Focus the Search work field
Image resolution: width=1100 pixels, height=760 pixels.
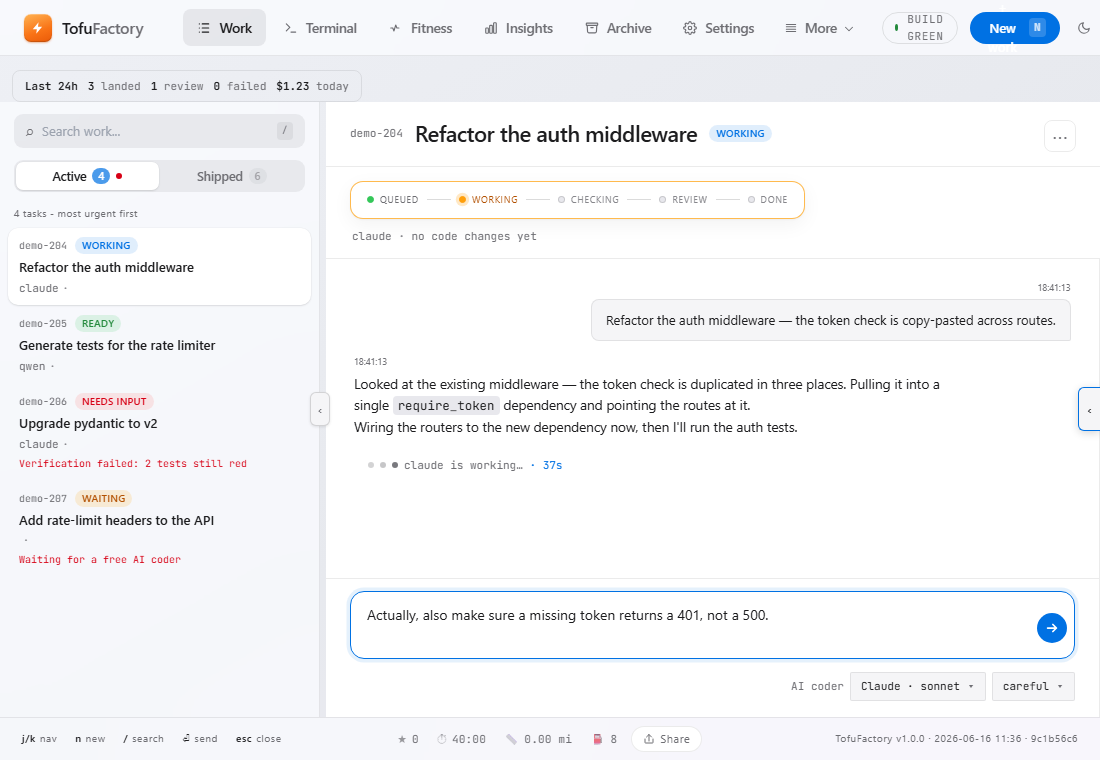coord(159,131)
